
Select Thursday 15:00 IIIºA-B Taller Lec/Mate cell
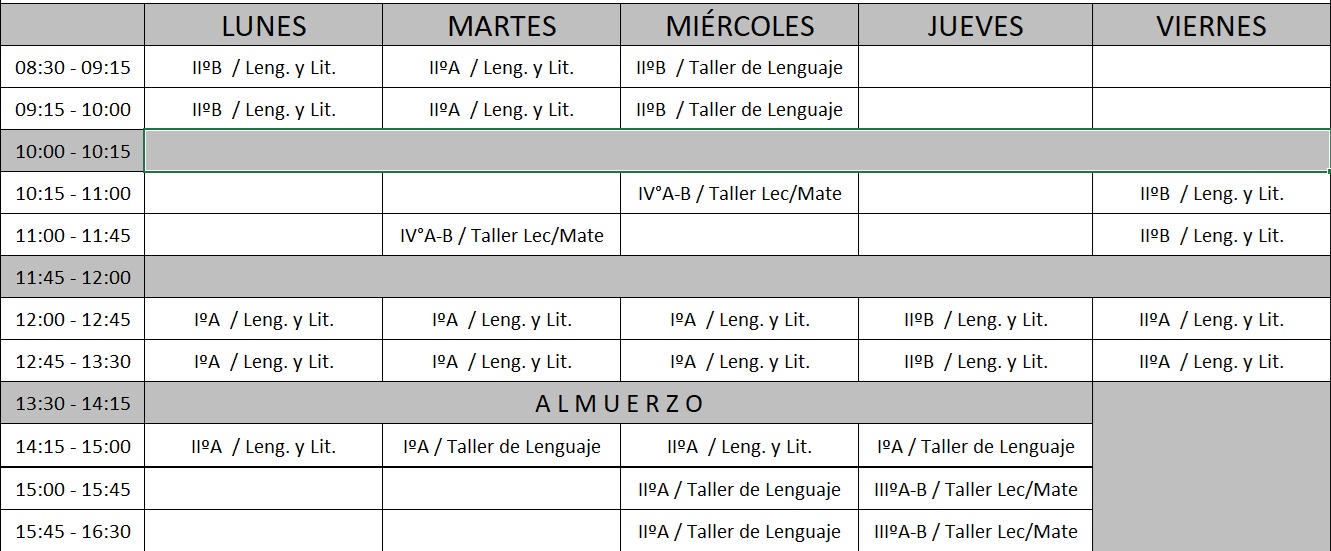pyautogui.click(x=975, y=489)
